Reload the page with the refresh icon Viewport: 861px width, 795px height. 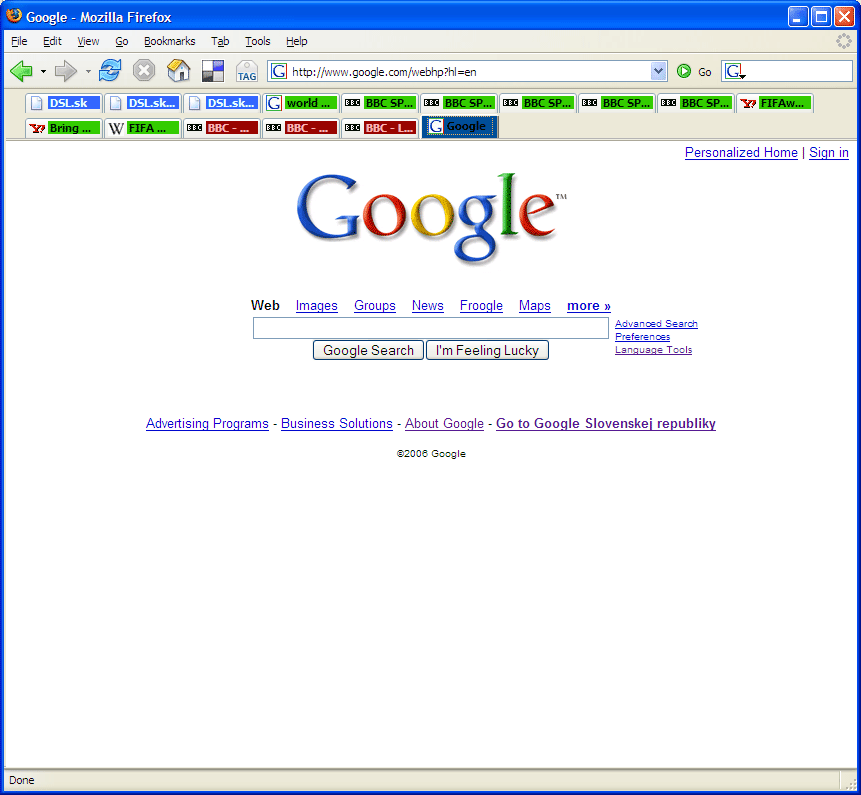[x=110, y=71]
